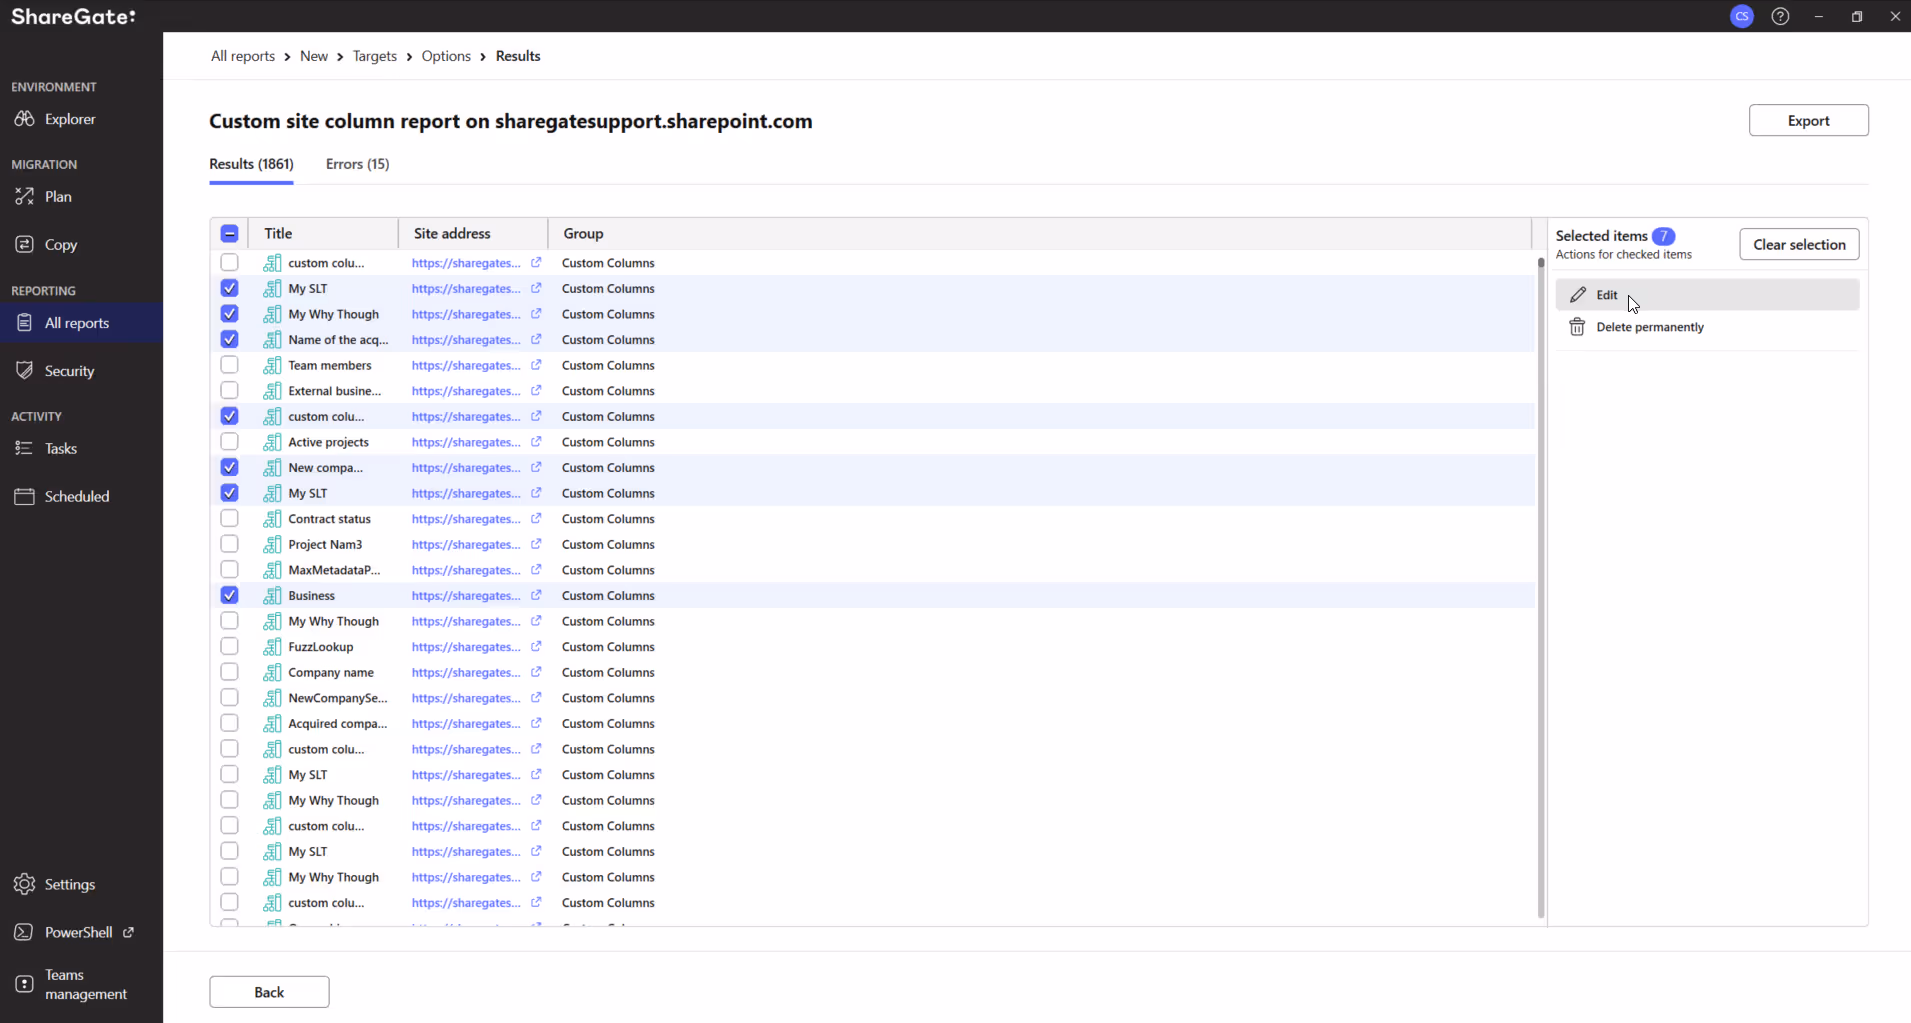
Task: Go to Options breadcrumb step
Action: [x=446, y=56]
